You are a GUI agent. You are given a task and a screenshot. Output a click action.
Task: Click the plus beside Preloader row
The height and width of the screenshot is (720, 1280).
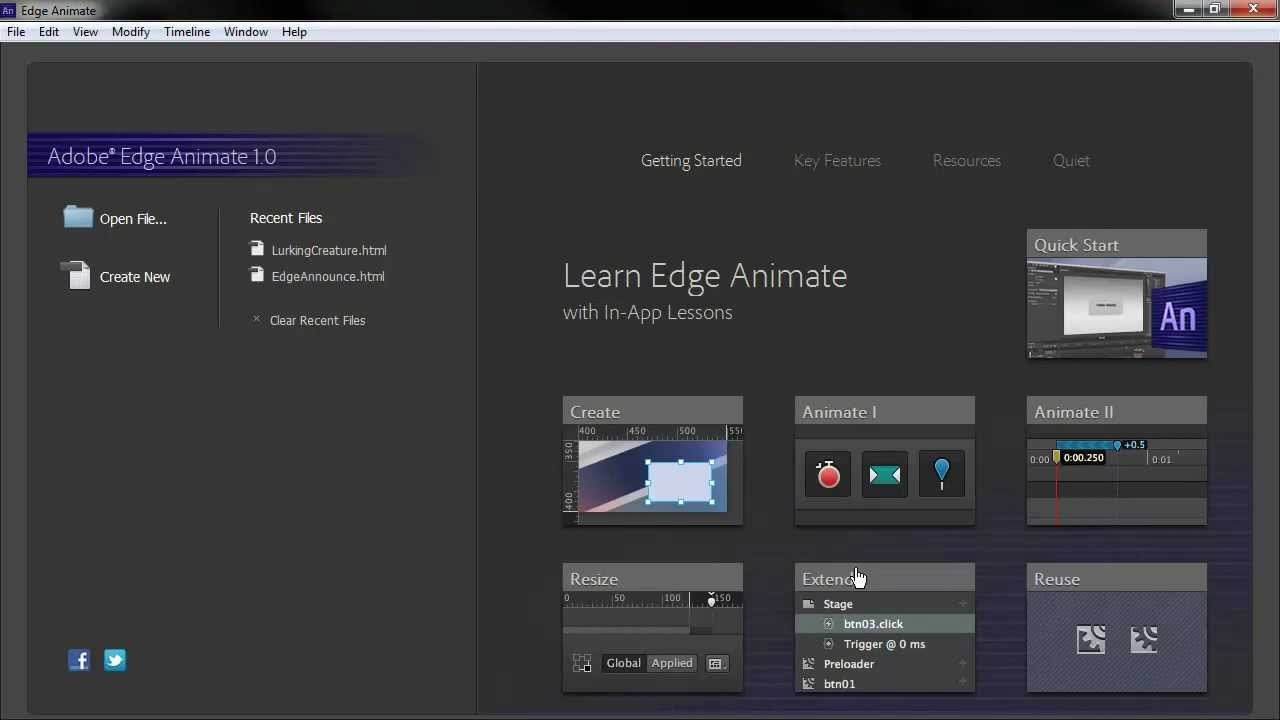pos(963,663)
